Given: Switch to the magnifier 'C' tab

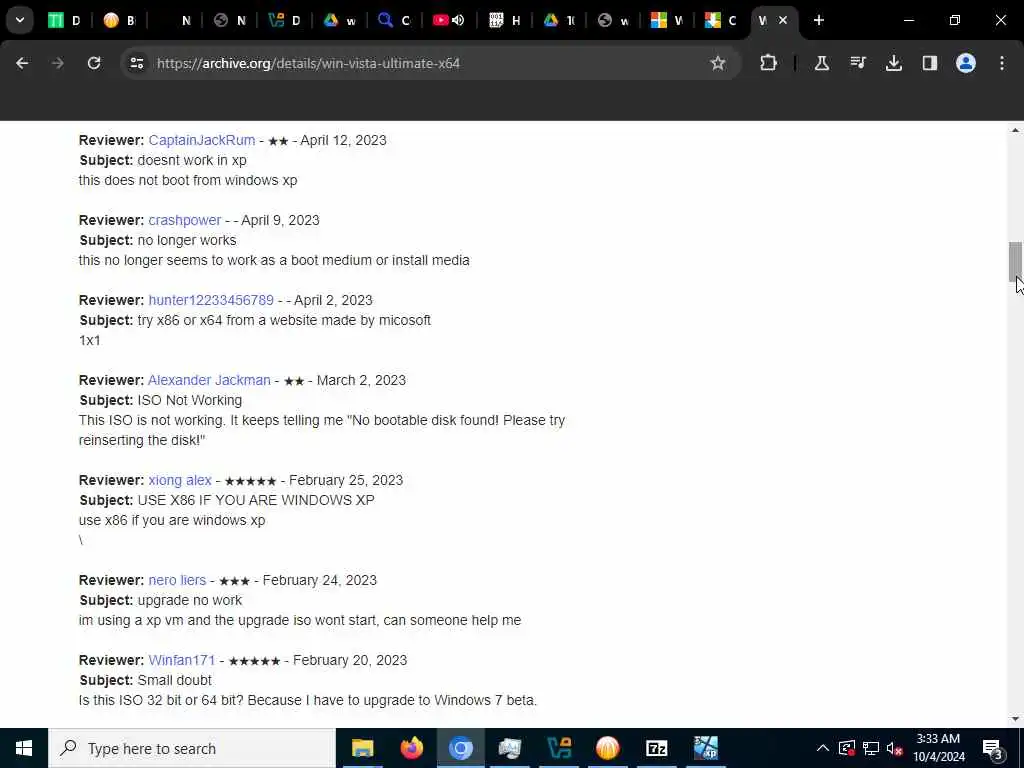Looking at the screenshot, I should pyautogui.click(x=394, y=20).
